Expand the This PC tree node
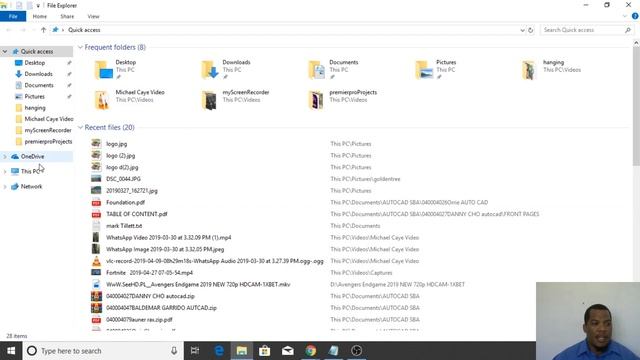Image resolution: width=640 pixels, height=360 pixels. click(5, 171)
